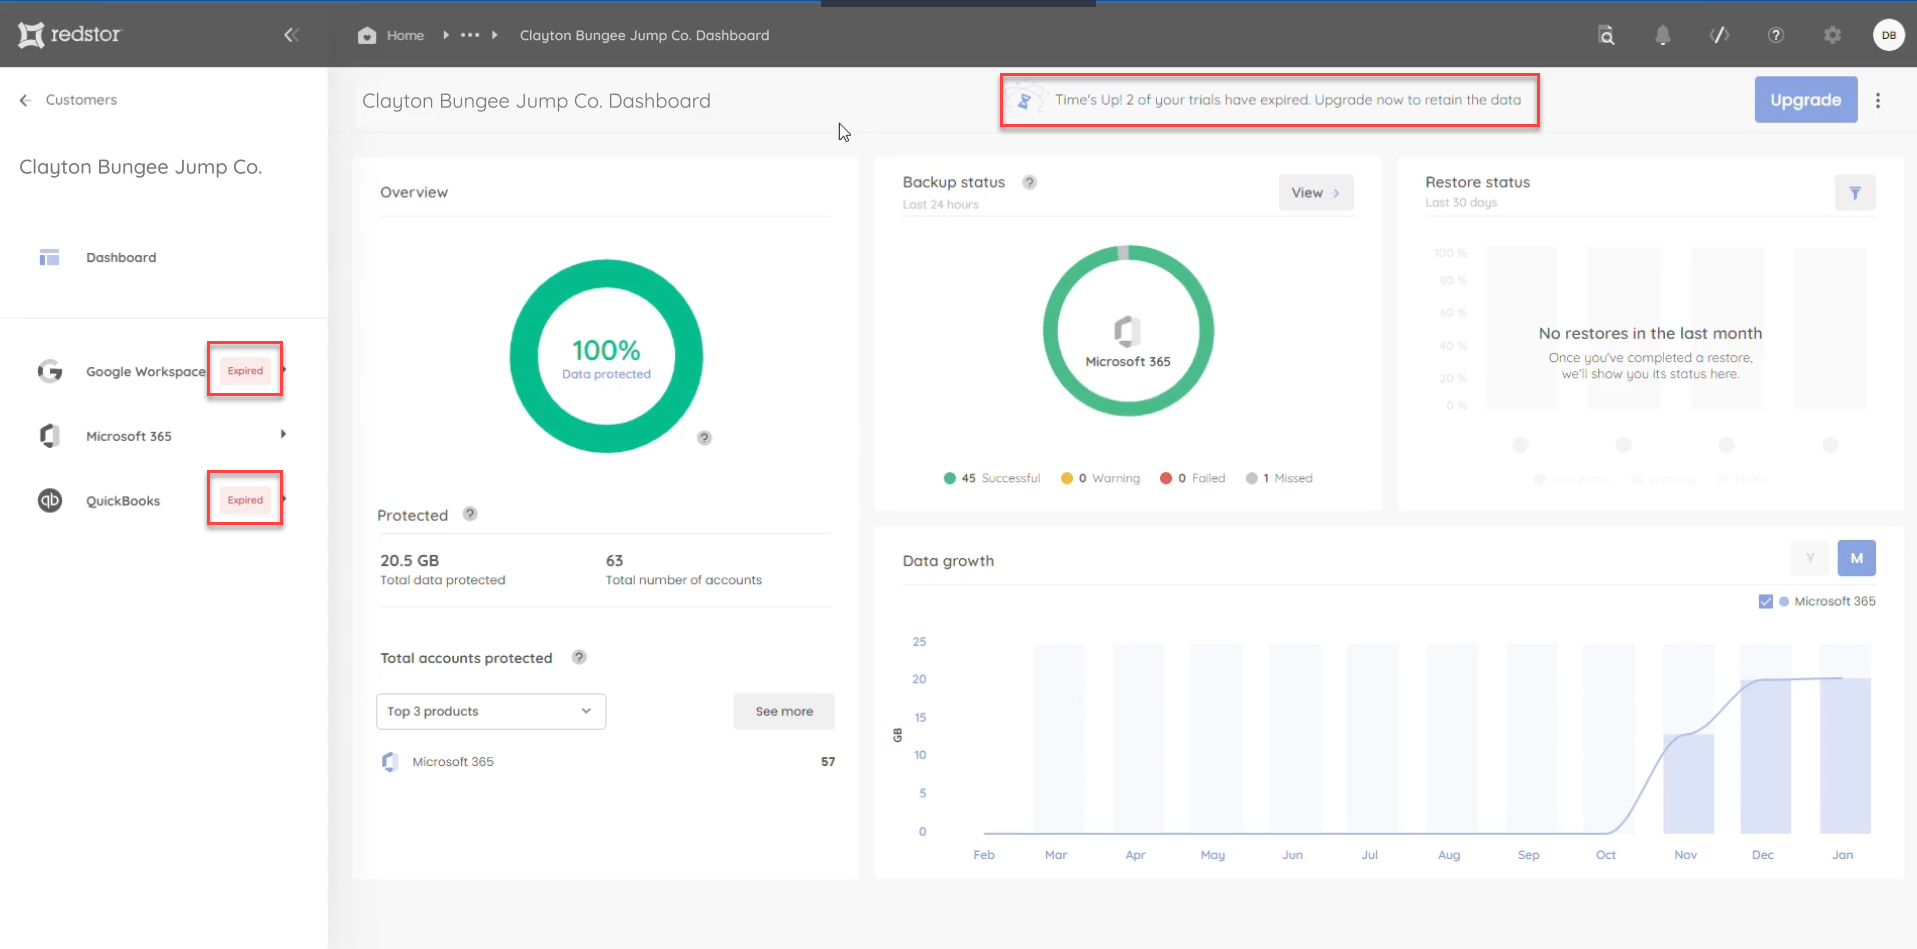This screenshot has height=949, width=1917.
Task: Click the grey Missed legend dot
Action: (x=1251, y=478)
